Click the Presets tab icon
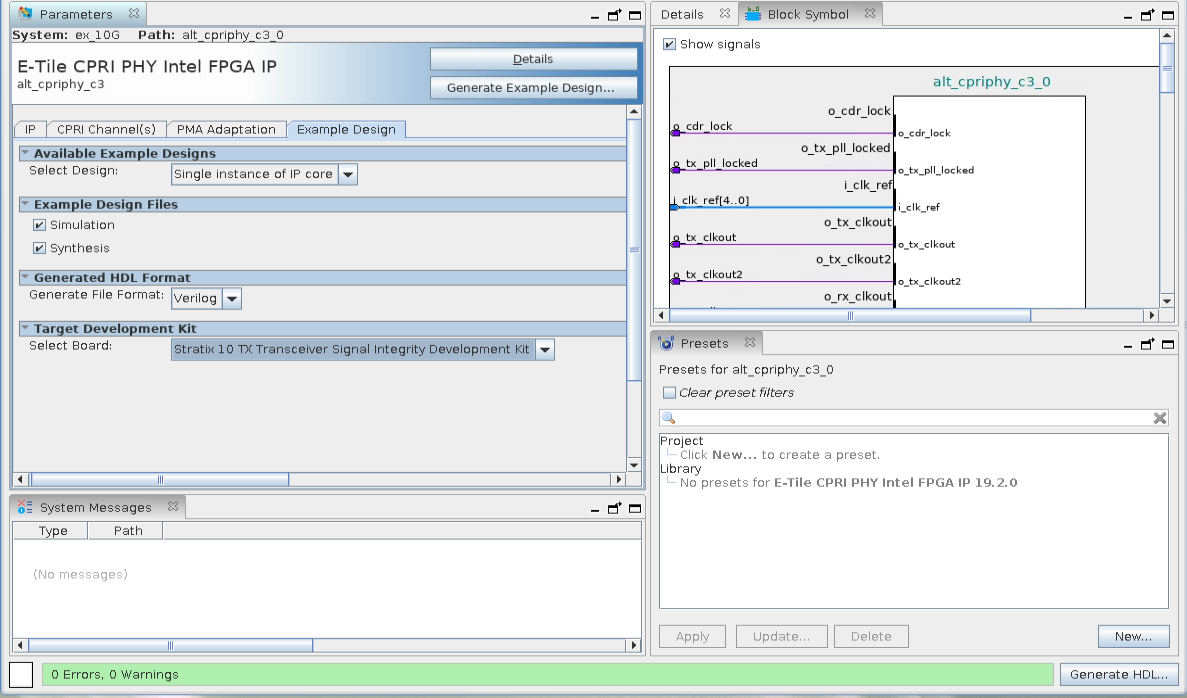Screen dimensions: 1187x698 click(x=667, y=343)
